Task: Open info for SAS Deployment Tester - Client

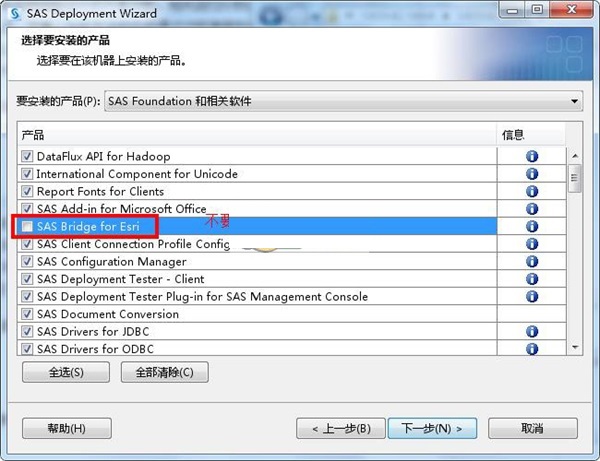Action: (532, 279)
